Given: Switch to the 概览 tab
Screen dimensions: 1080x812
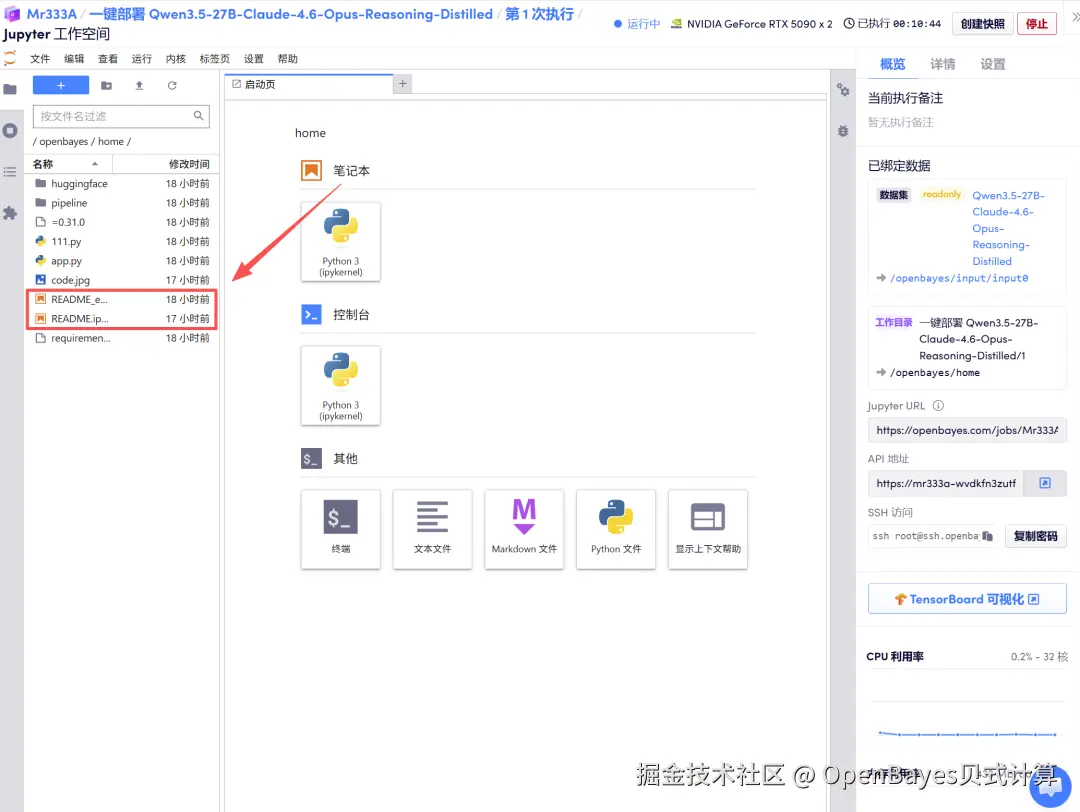Looking at the screenshot, I should click(893, 64).
